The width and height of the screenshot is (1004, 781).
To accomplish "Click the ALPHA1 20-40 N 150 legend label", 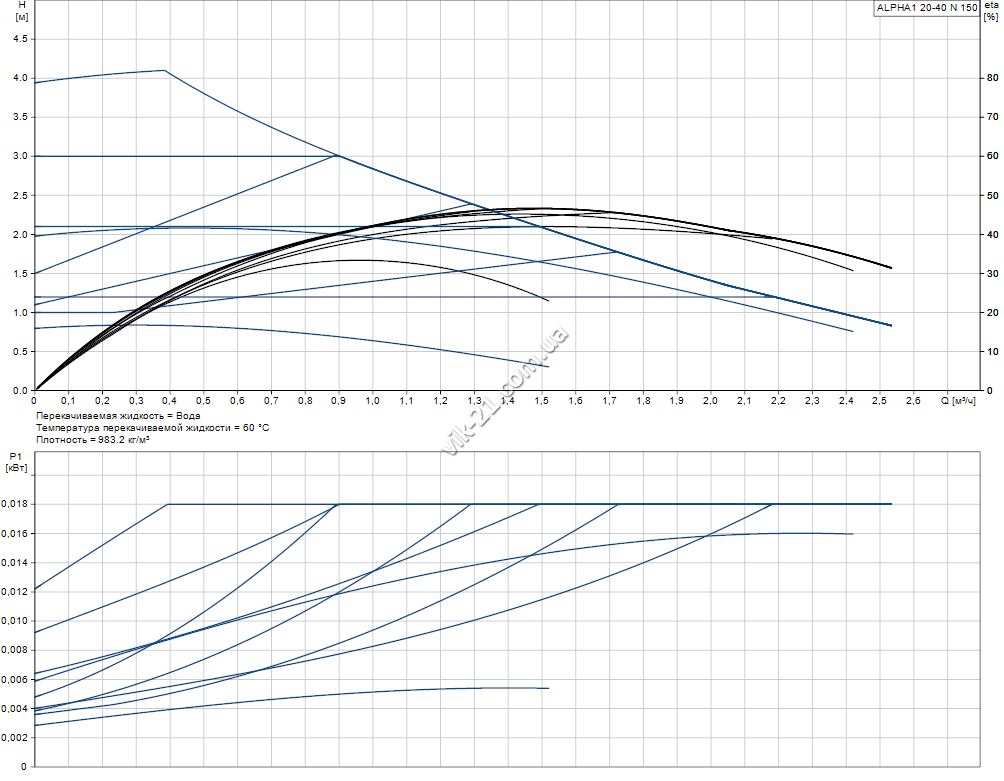I will point(927,8).
